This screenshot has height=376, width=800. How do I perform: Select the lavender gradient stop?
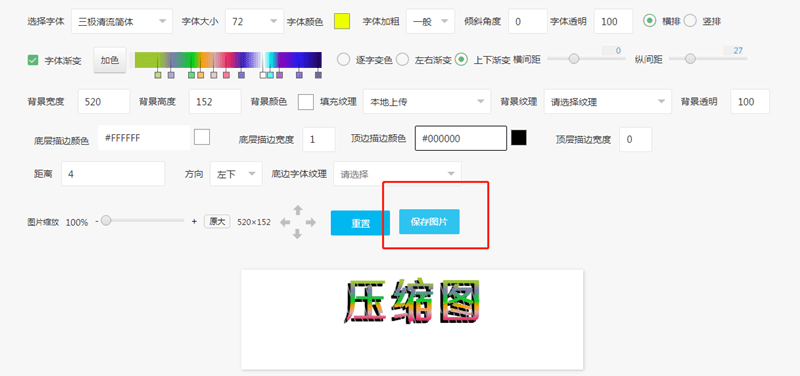(x=171, y=75)
